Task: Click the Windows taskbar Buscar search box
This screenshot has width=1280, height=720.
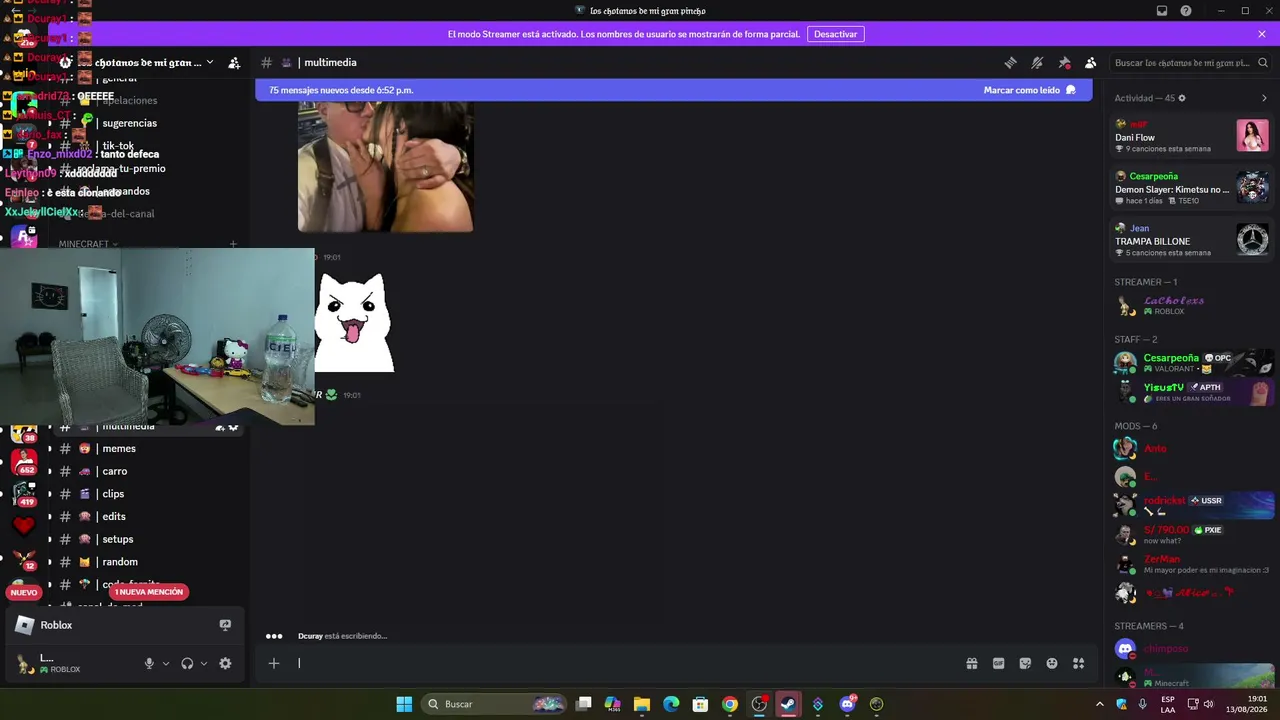Action: tap(495, 704)
